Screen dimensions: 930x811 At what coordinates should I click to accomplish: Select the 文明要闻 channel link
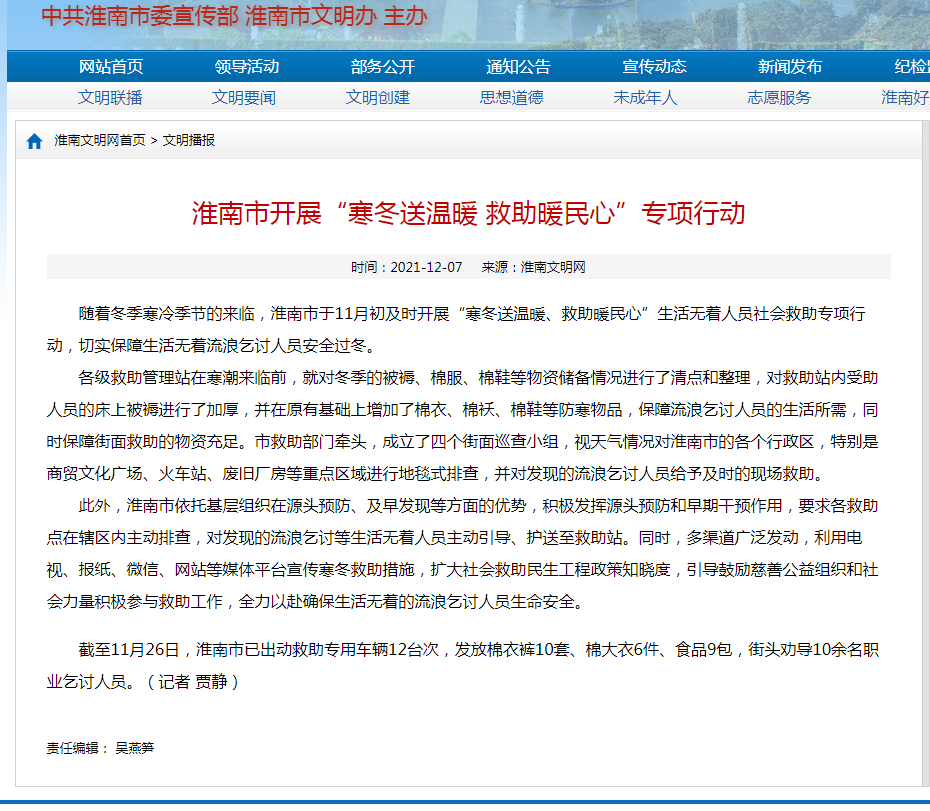click(243, 98)
